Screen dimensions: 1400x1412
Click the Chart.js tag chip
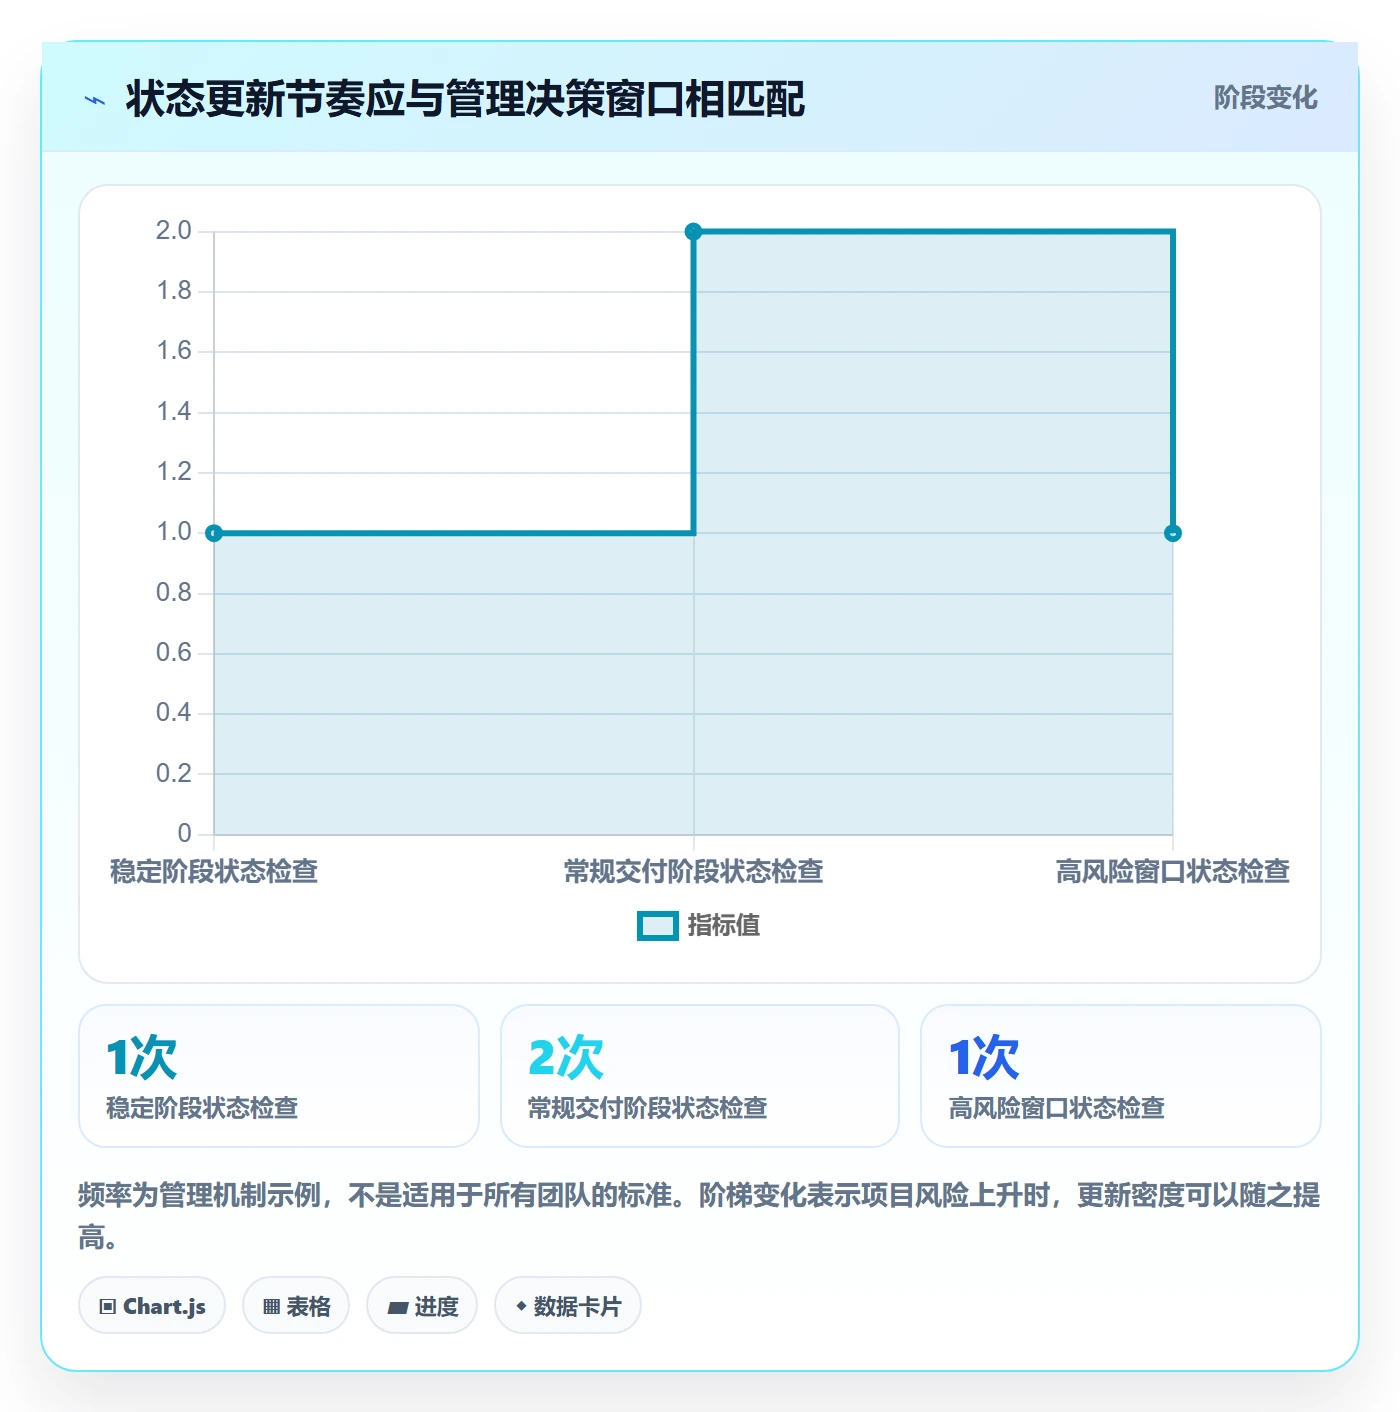(x=152, y=1306)
